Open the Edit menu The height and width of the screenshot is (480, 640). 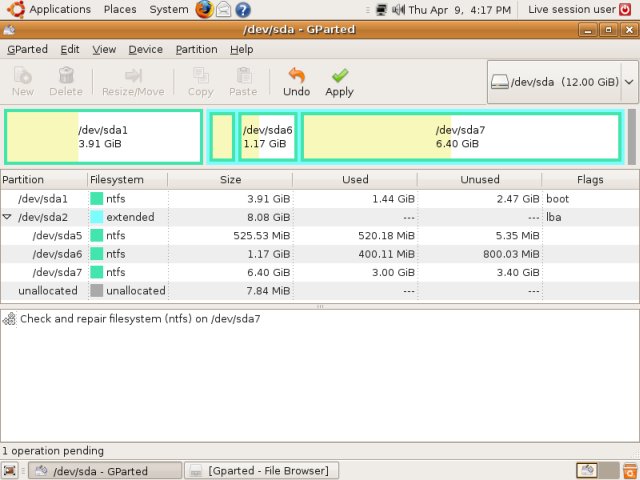[70, 49]
